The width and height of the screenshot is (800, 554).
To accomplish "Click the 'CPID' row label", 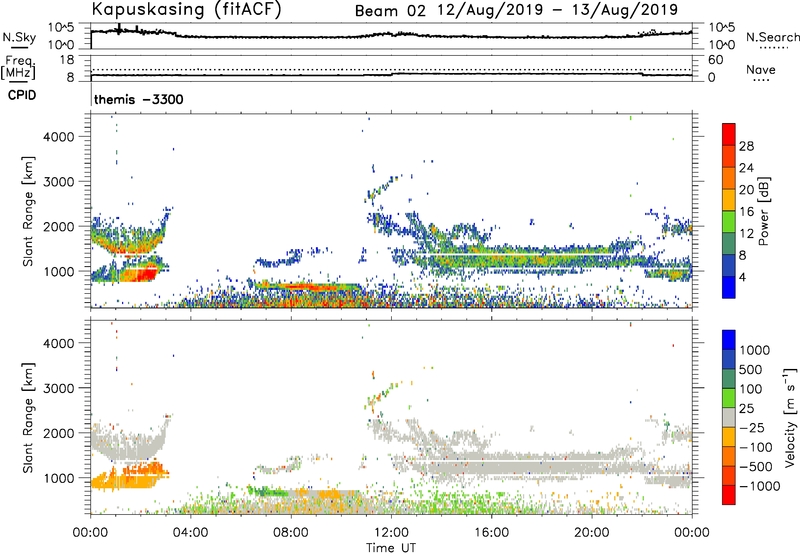I will tap(22, 95).
